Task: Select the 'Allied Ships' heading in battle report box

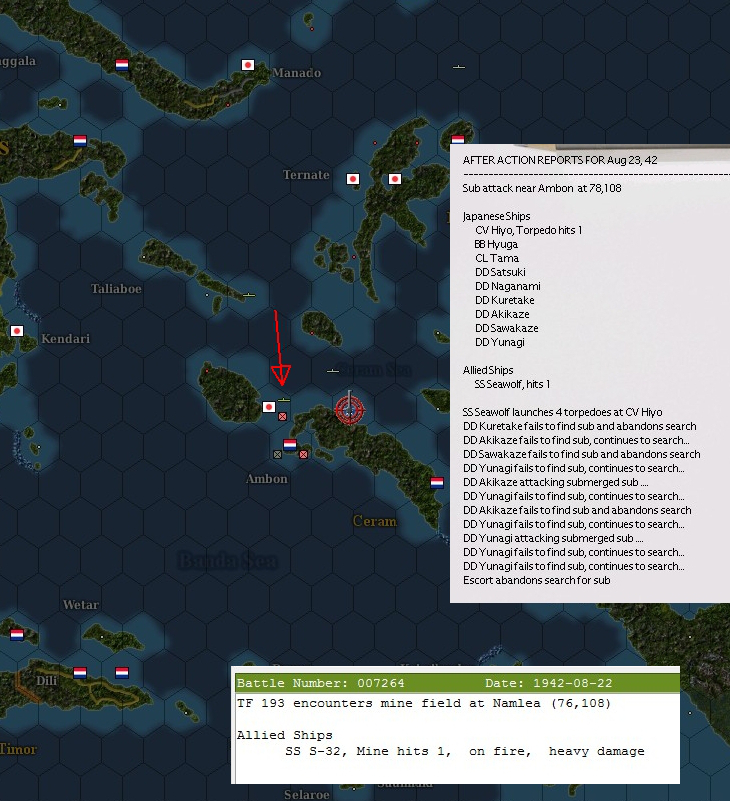Action: [285, 735]
